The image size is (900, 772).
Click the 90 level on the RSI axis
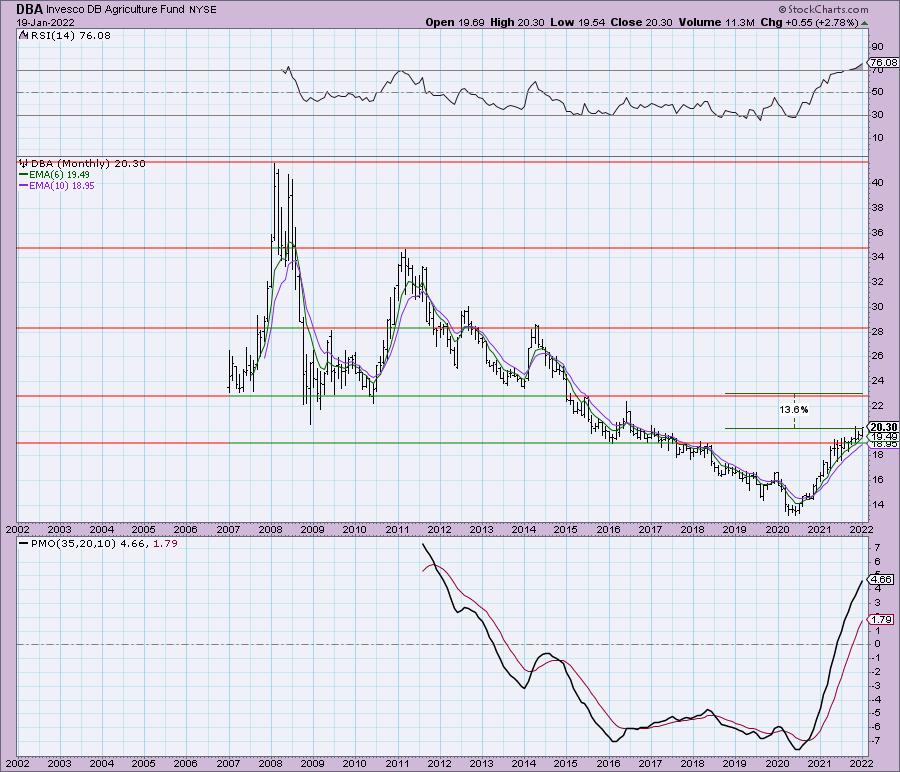click(x=877, y=46)
